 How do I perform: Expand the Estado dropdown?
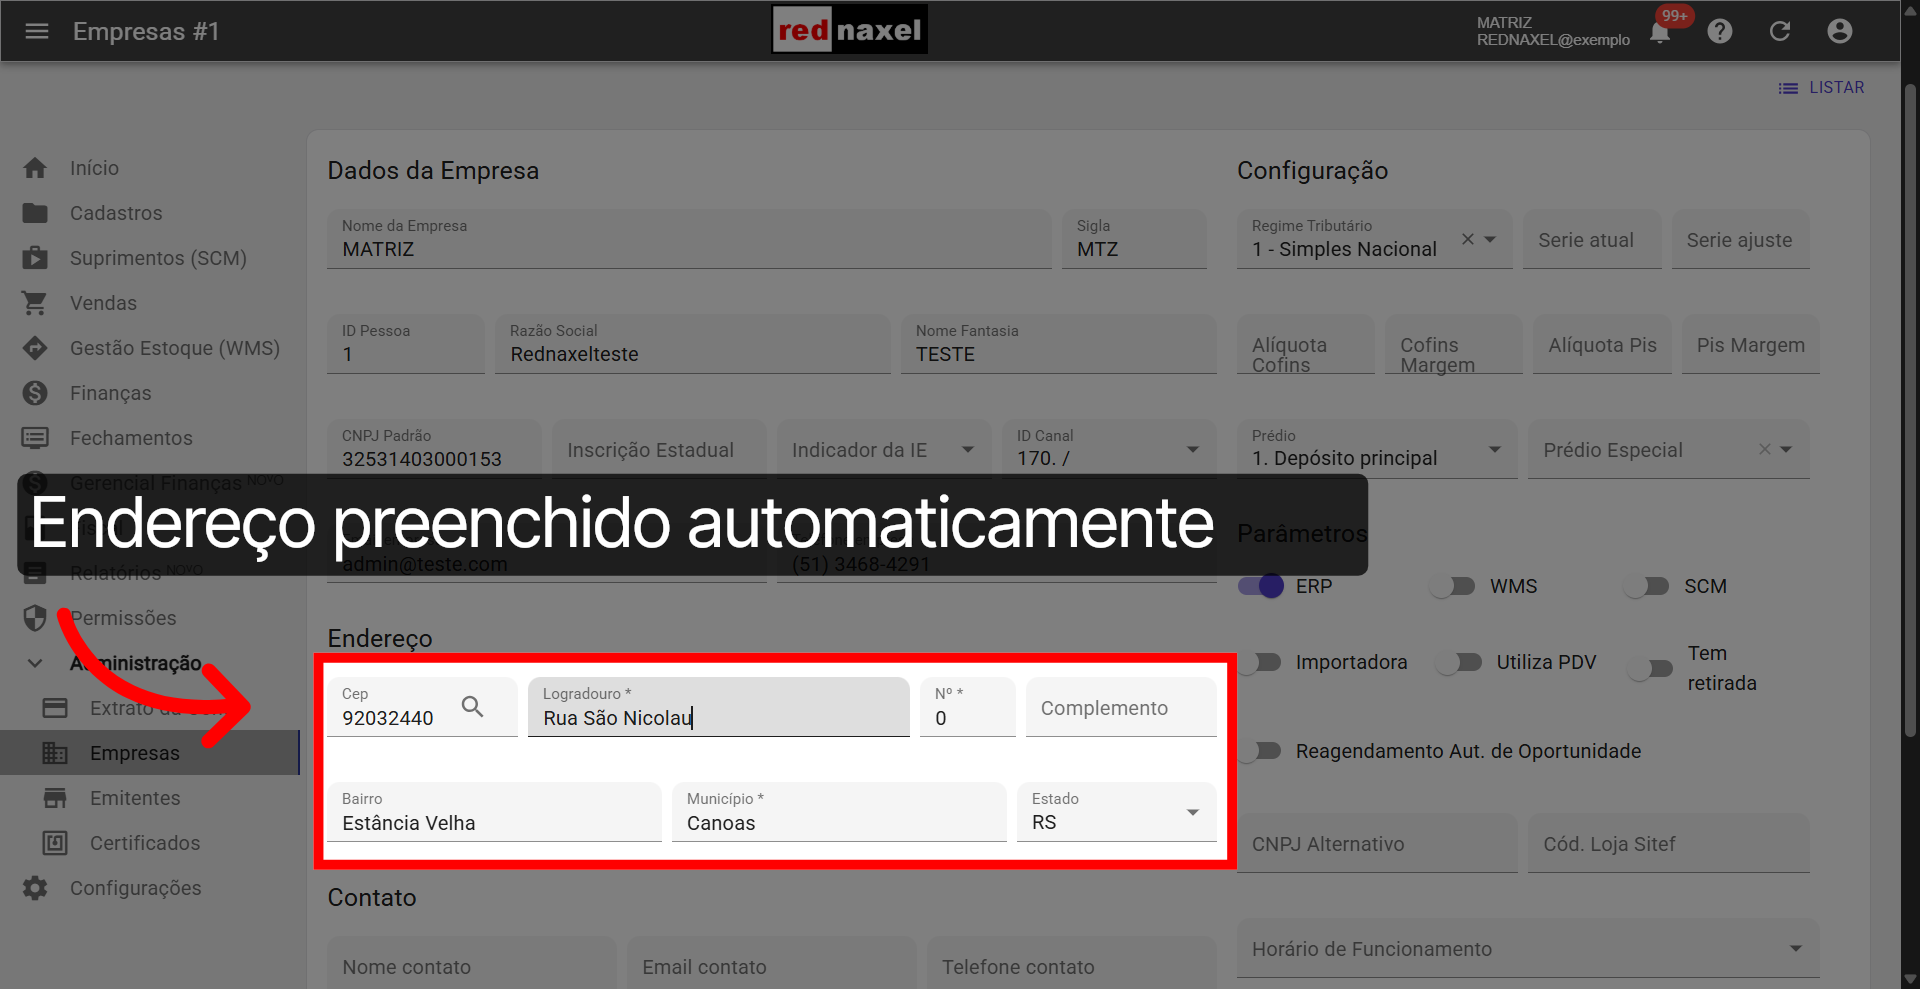[x=1191, y=813]
